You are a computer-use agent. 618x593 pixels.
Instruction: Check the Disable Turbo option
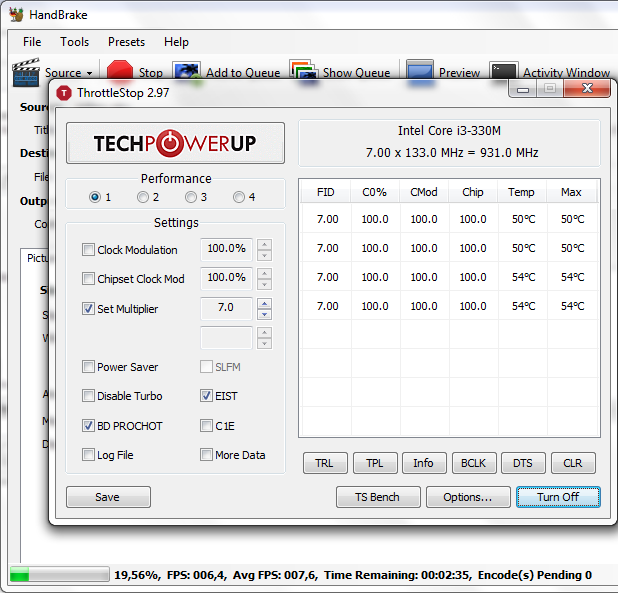click(x=88, y=396)
